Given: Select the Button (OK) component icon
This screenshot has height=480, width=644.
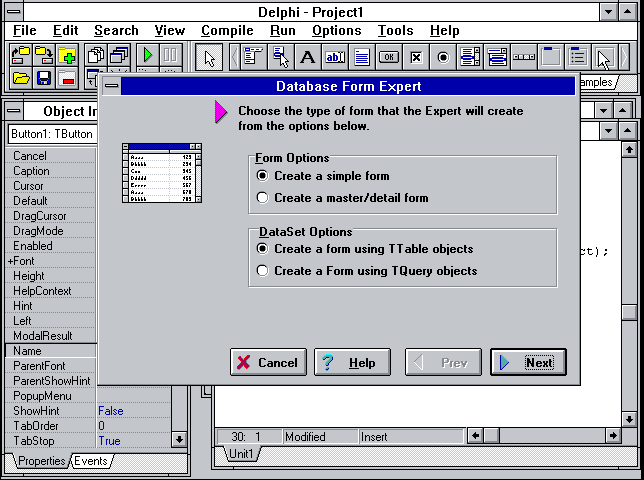Looking at the screenshot, I should coord(389,56).
